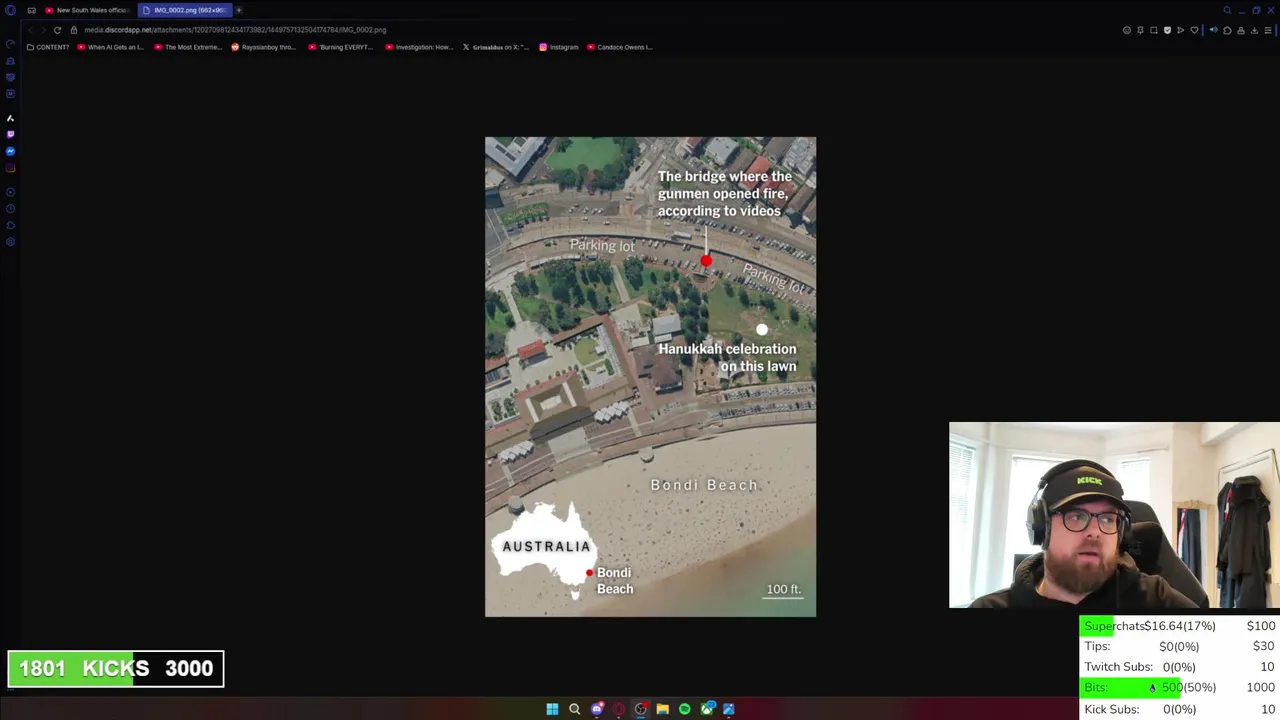This screenshot has height=720, width=1280.
Task: Click the white Hanukkah lawn marker
Action: point(762,329)
